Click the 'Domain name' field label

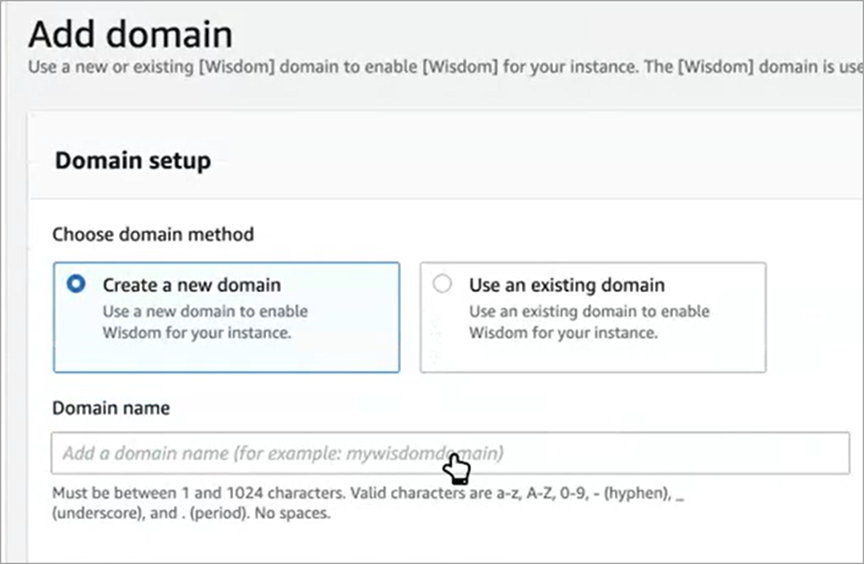110,408
